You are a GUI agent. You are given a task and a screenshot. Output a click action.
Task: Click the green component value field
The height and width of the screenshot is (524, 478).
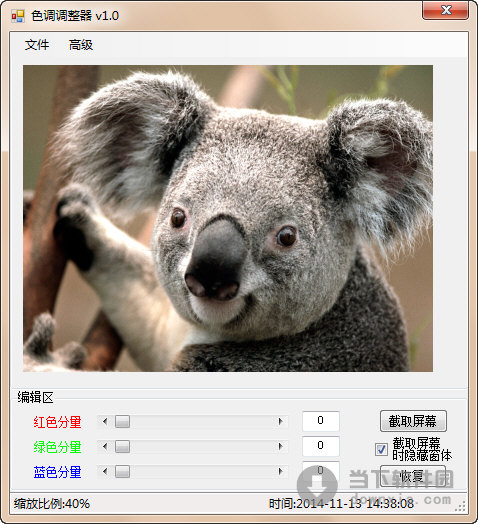[x=321, y=446]
